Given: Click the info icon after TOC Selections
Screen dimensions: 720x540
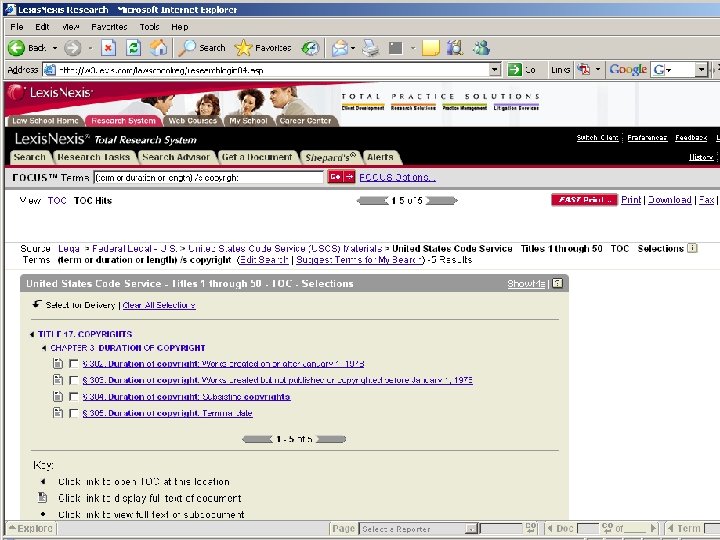Looking at the screenshot, I should click(x=692, y=248).
